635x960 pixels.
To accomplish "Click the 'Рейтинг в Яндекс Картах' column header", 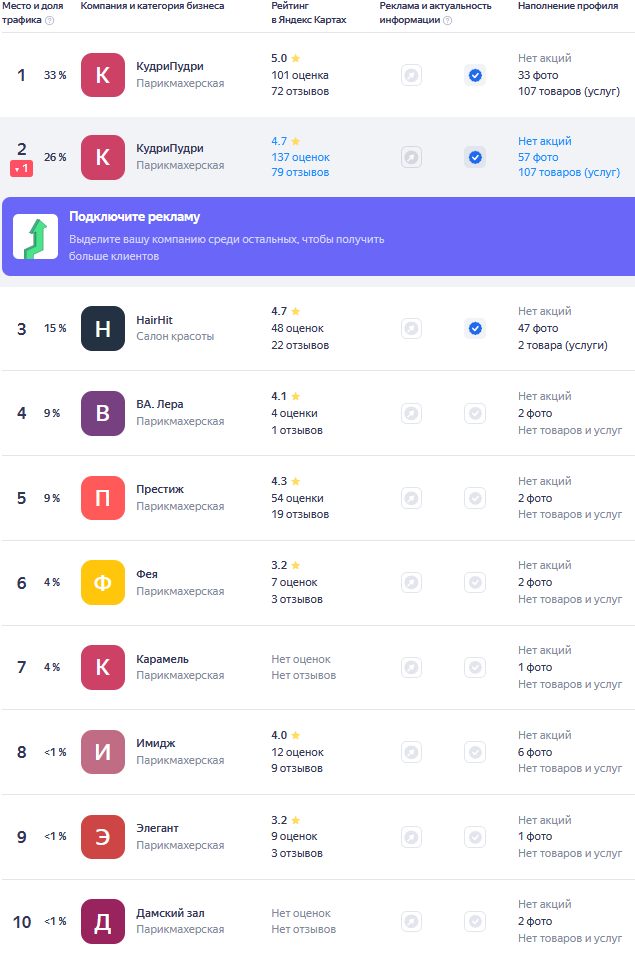I will tap(308, 13).
